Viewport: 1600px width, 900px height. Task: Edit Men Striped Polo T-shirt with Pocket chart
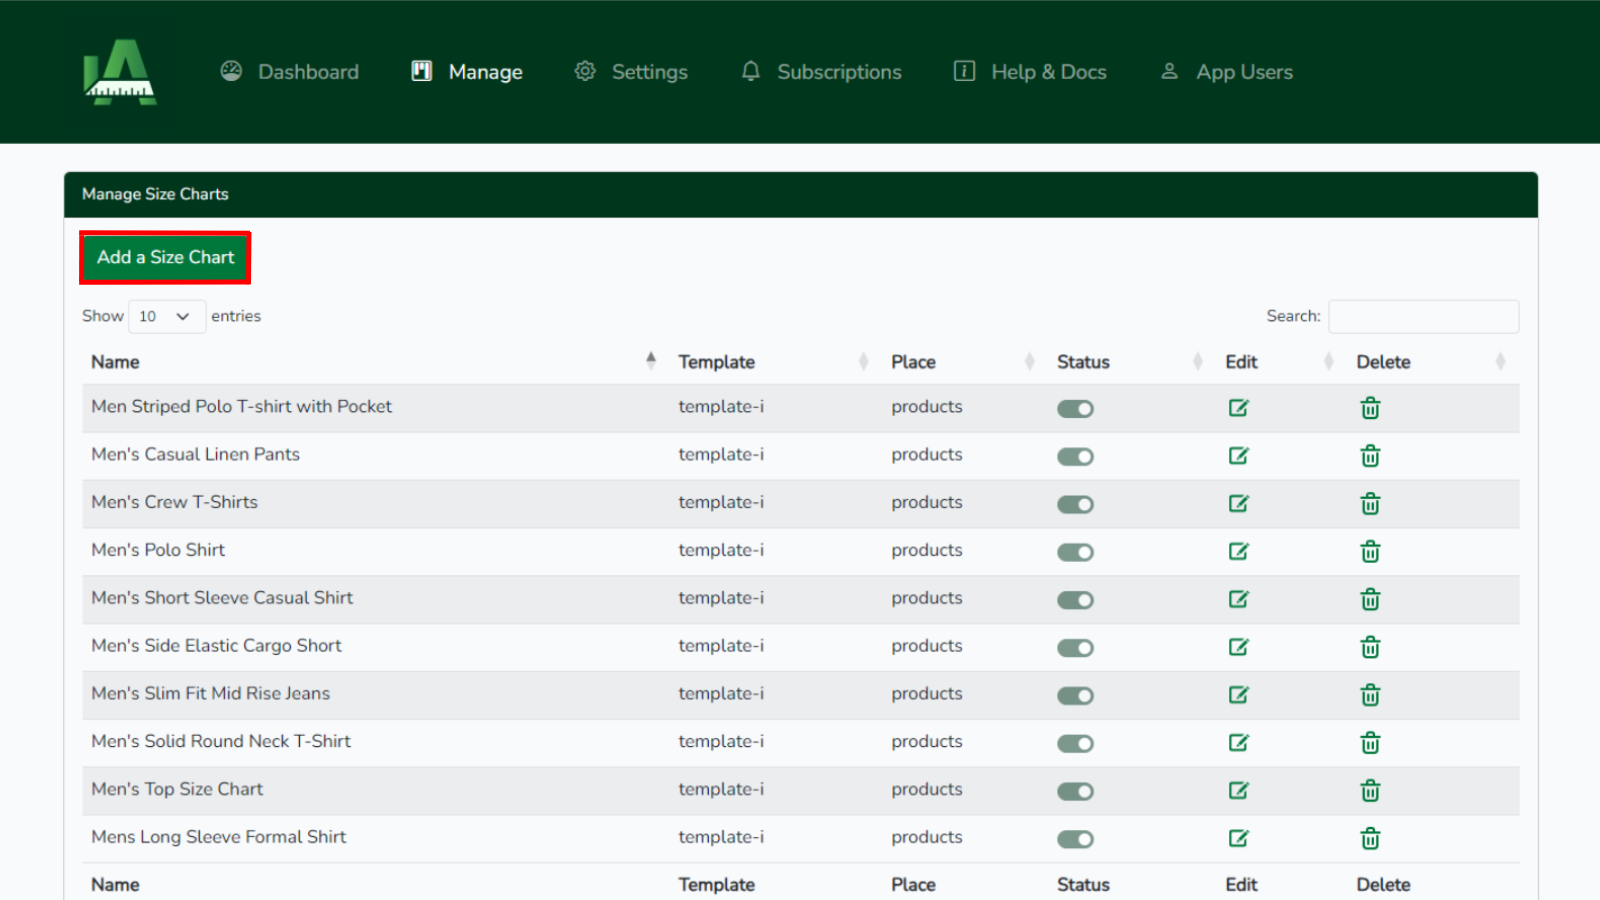point(1238,408)
